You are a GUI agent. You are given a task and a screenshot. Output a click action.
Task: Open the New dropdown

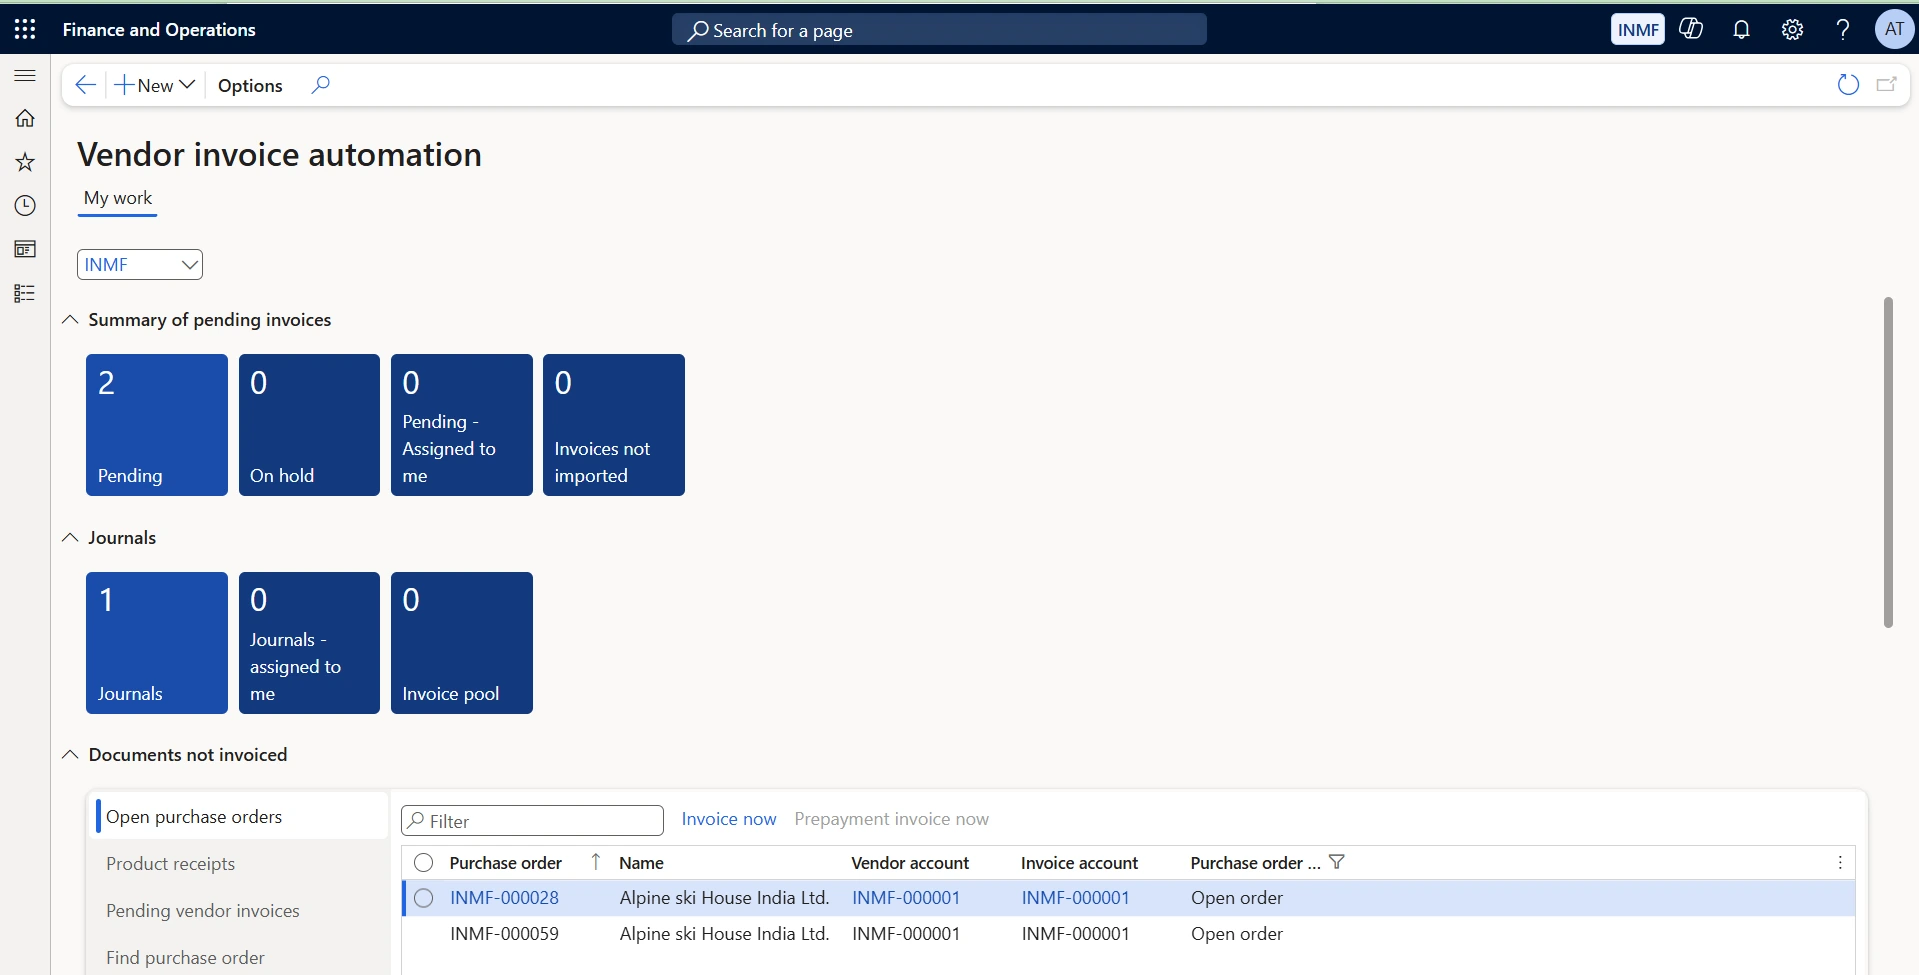coord(154,85)
